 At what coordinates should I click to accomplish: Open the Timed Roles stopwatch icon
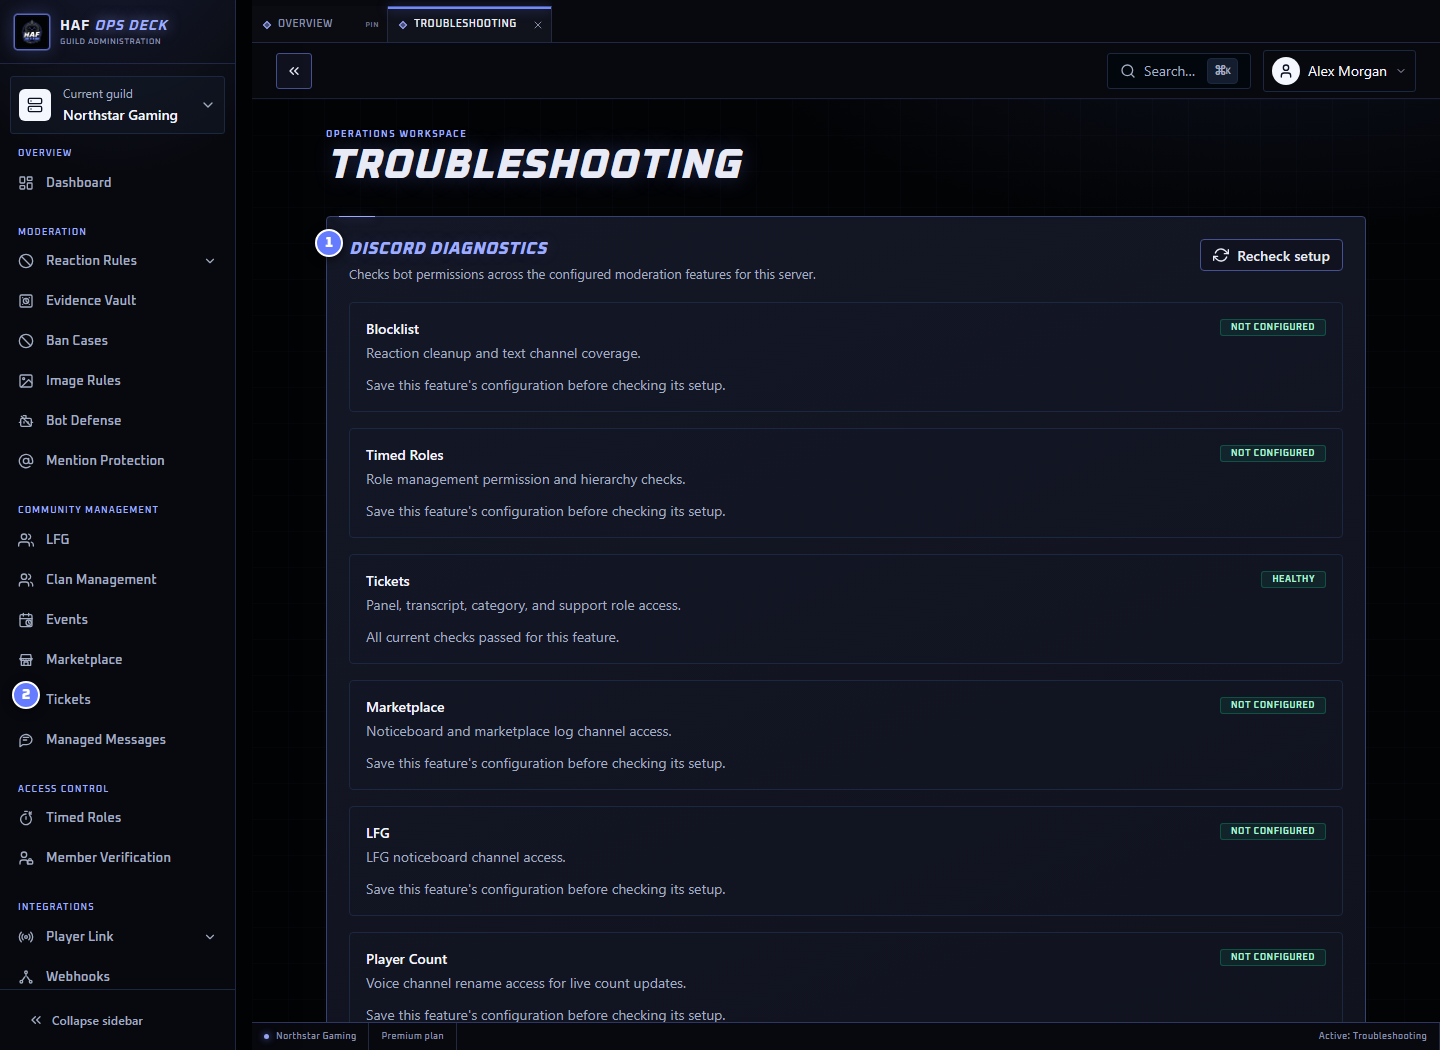(x=26, y=818)
